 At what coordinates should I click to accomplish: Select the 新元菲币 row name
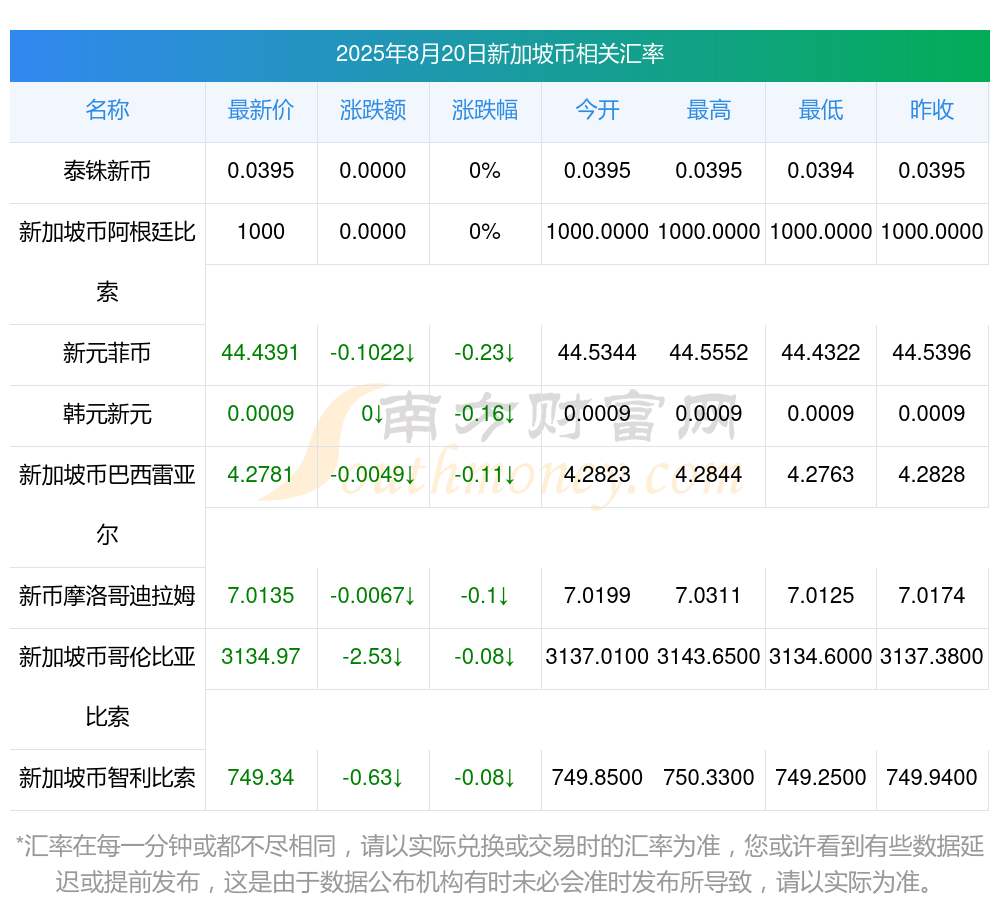[x=107, y=353]
